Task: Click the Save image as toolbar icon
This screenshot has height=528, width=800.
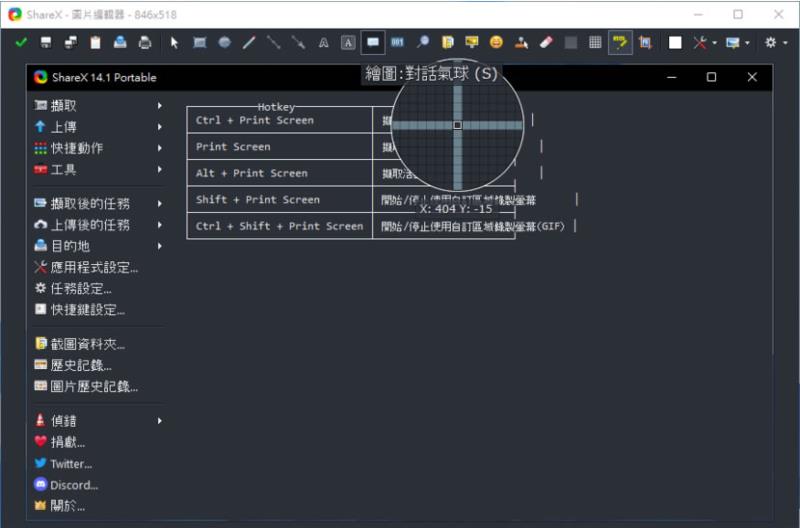Action: click(x=71, y=42)
